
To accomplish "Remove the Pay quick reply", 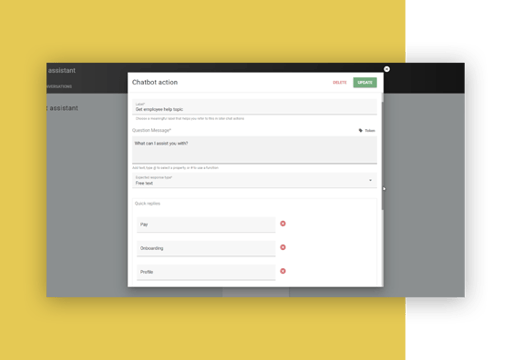I will 283,224.
